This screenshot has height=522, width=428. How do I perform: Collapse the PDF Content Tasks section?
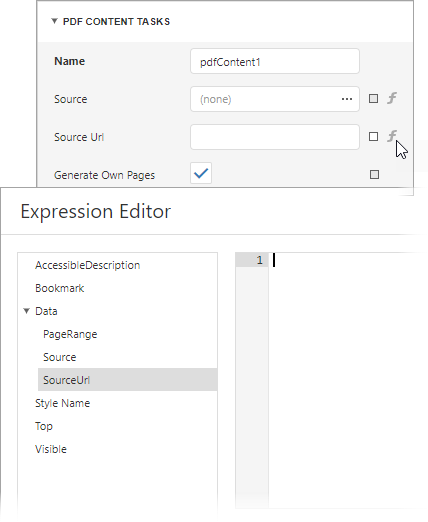pyautogui.click(x=54, y=21)
